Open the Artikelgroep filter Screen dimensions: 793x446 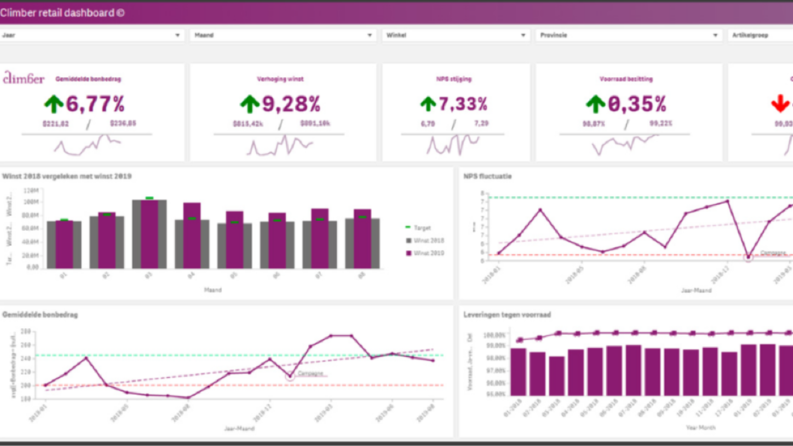point(761,35)
